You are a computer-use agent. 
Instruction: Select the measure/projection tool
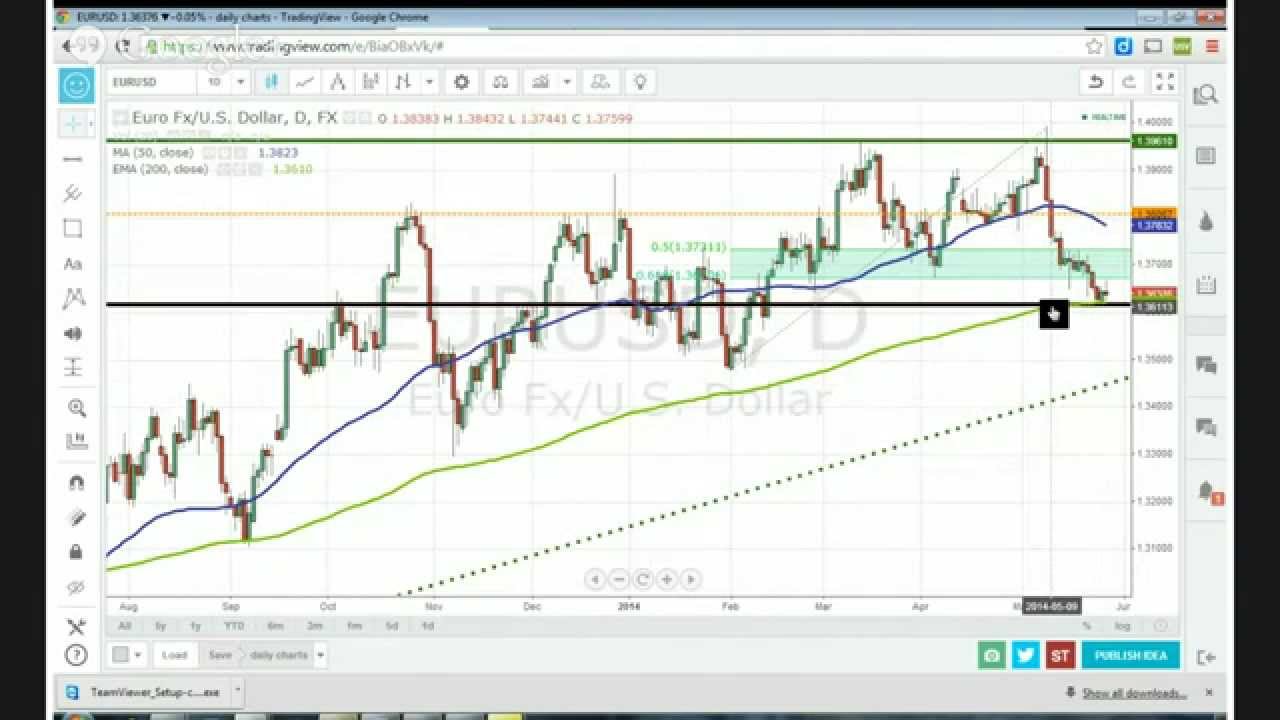[x=73, y=367]
